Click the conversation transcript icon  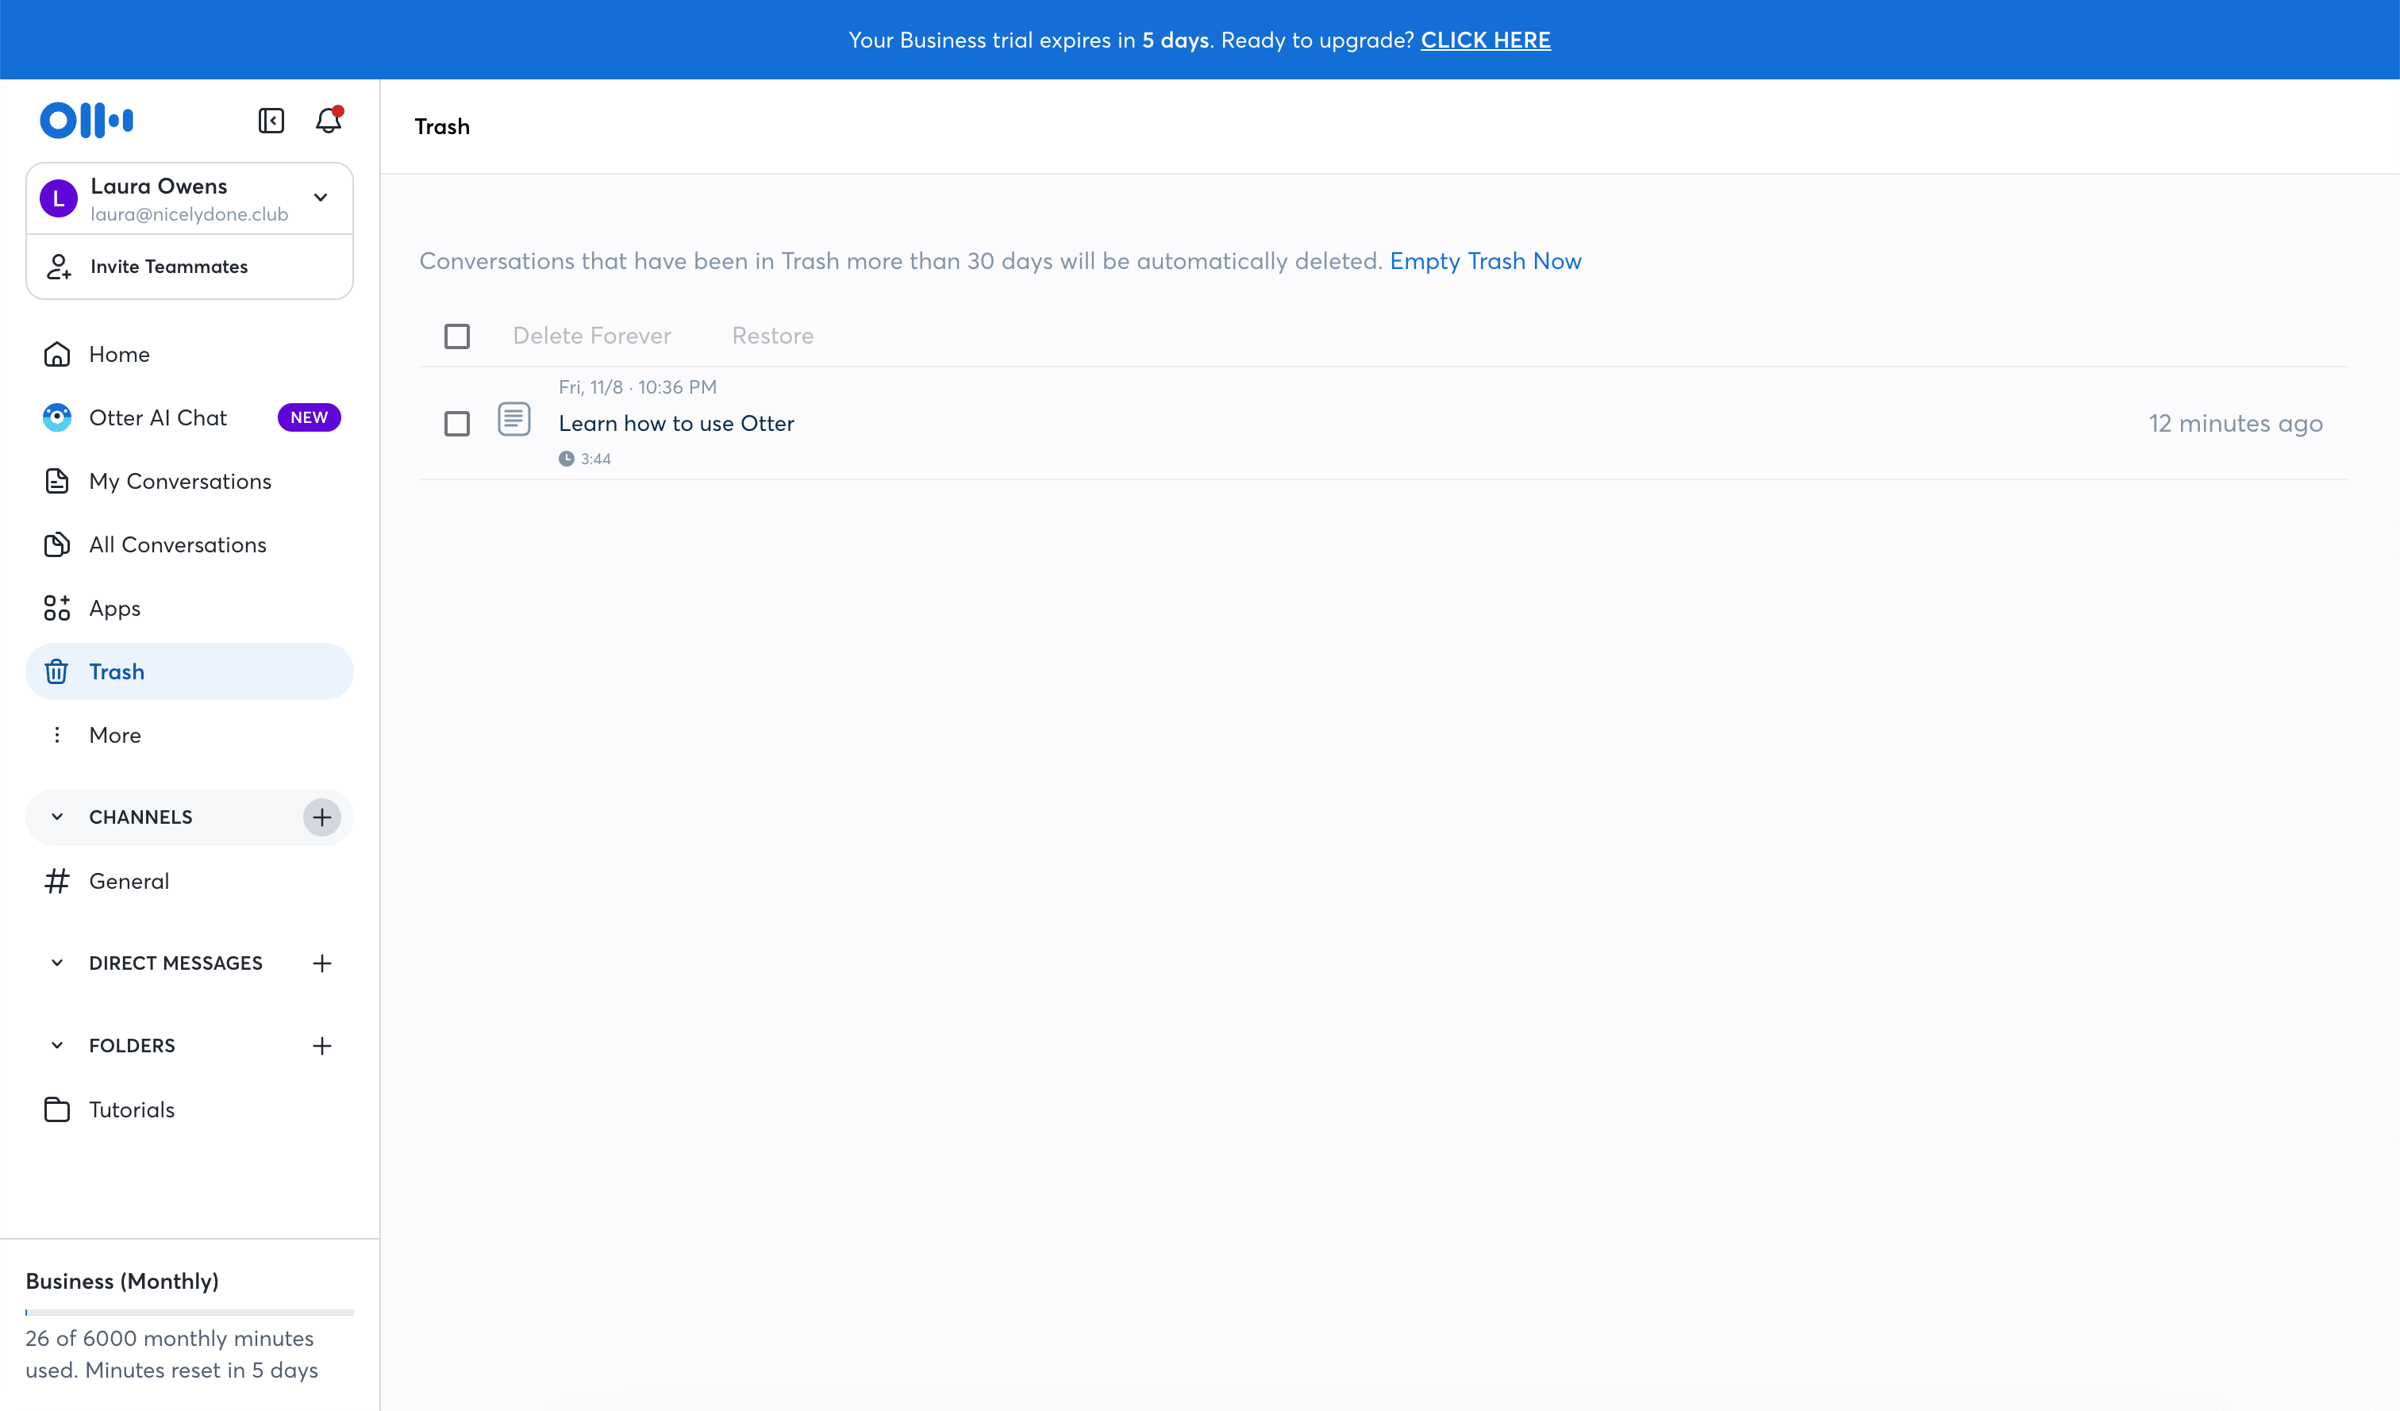(514, 419)
